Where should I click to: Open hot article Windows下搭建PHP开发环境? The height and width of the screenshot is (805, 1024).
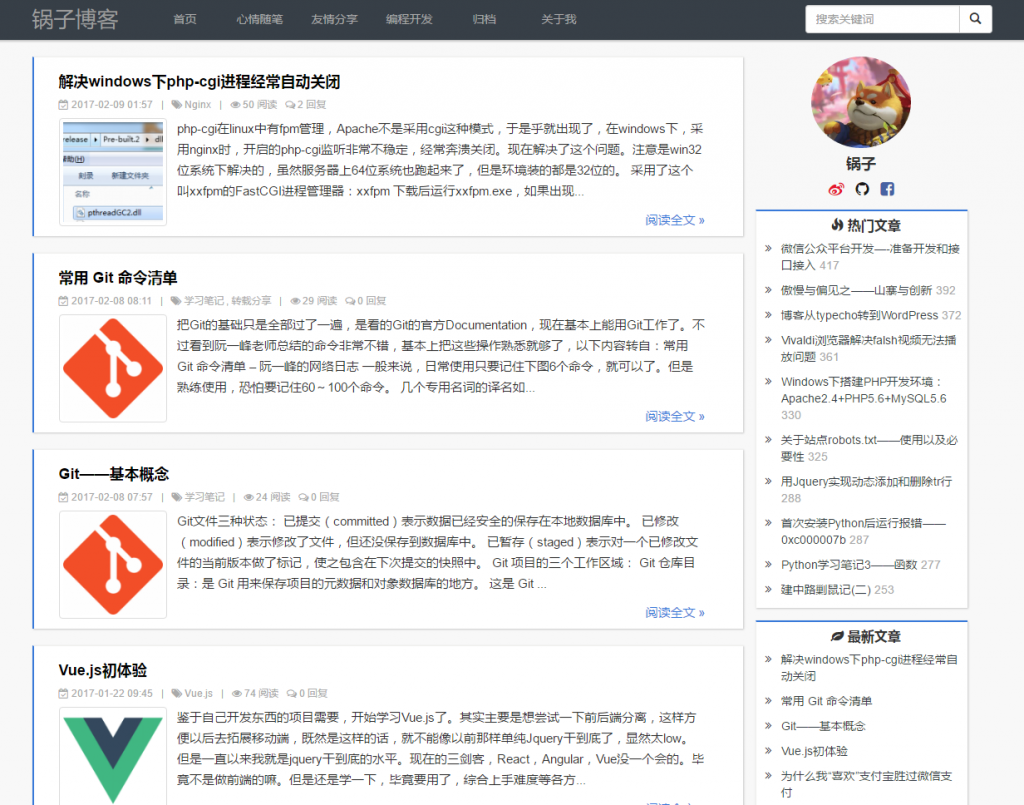coord(863,390)
